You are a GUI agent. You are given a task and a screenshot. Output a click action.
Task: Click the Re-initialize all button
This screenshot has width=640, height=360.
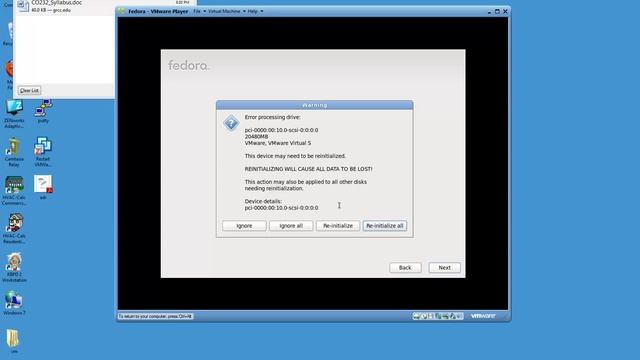[x=385, y=226]
